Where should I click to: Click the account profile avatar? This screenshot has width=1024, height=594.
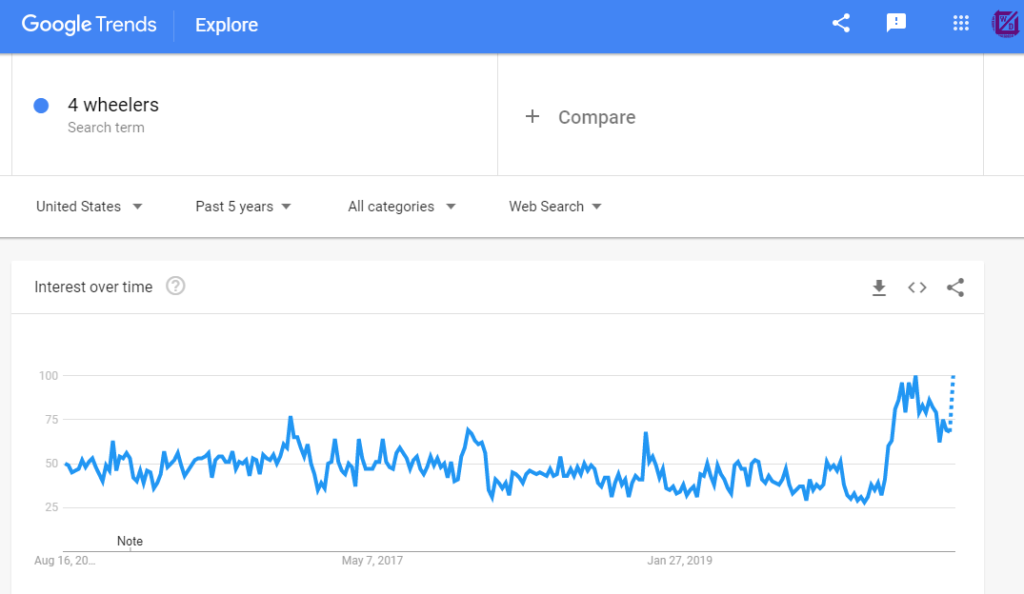(x=1006, y=24)
